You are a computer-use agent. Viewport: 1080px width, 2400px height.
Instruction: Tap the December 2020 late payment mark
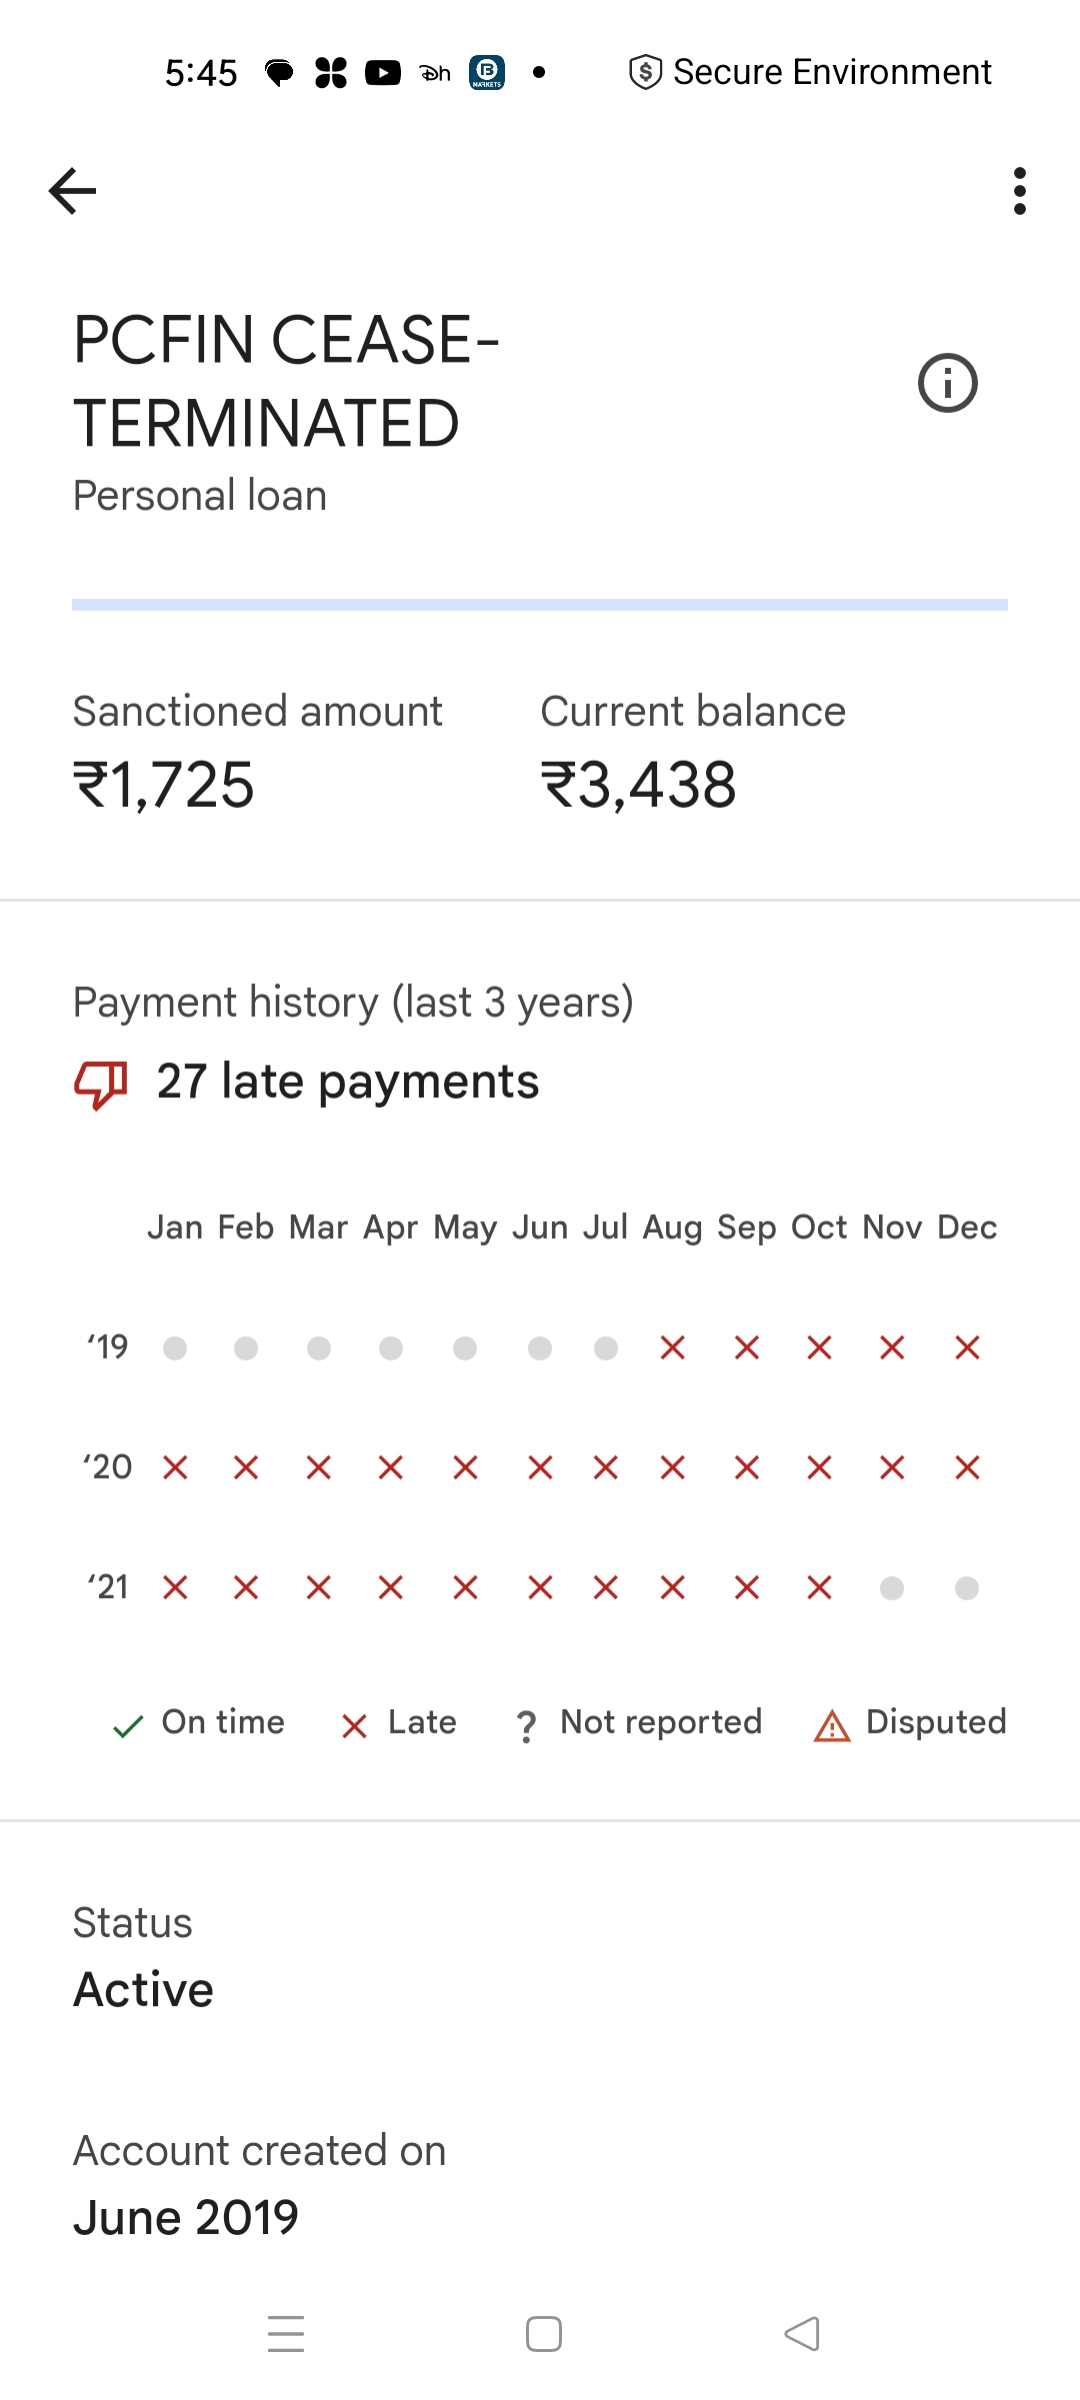pyautogui.click(x=967, y=1468)
